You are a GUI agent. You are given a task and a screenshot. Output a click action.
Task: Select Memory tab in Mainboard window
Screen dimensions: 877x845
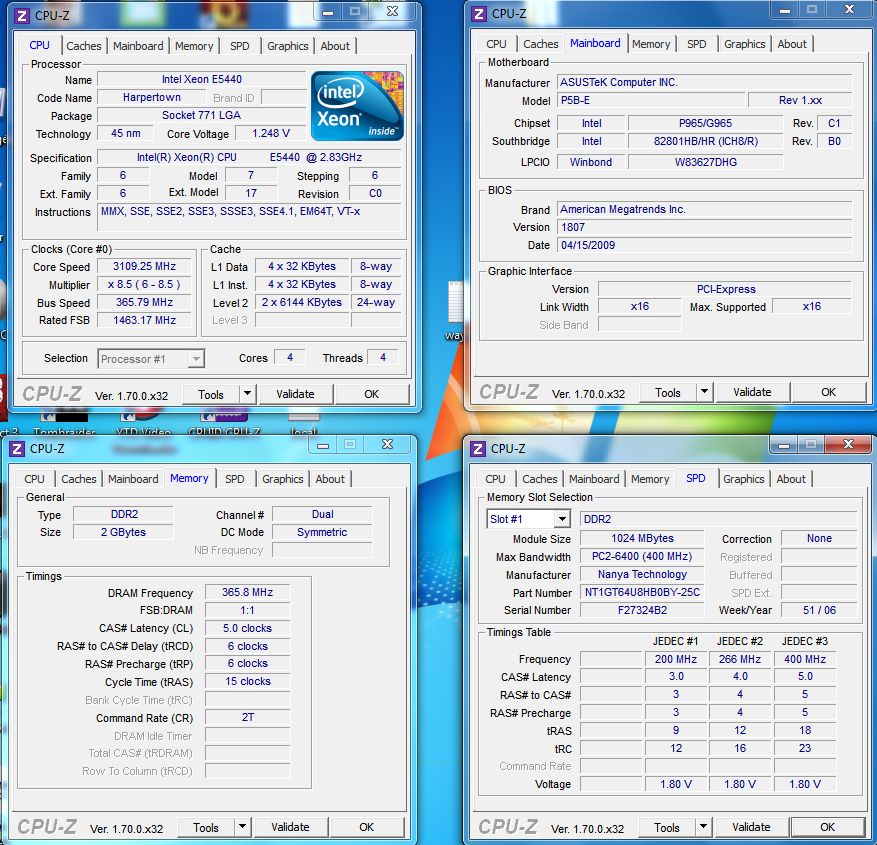click(651, 44)
